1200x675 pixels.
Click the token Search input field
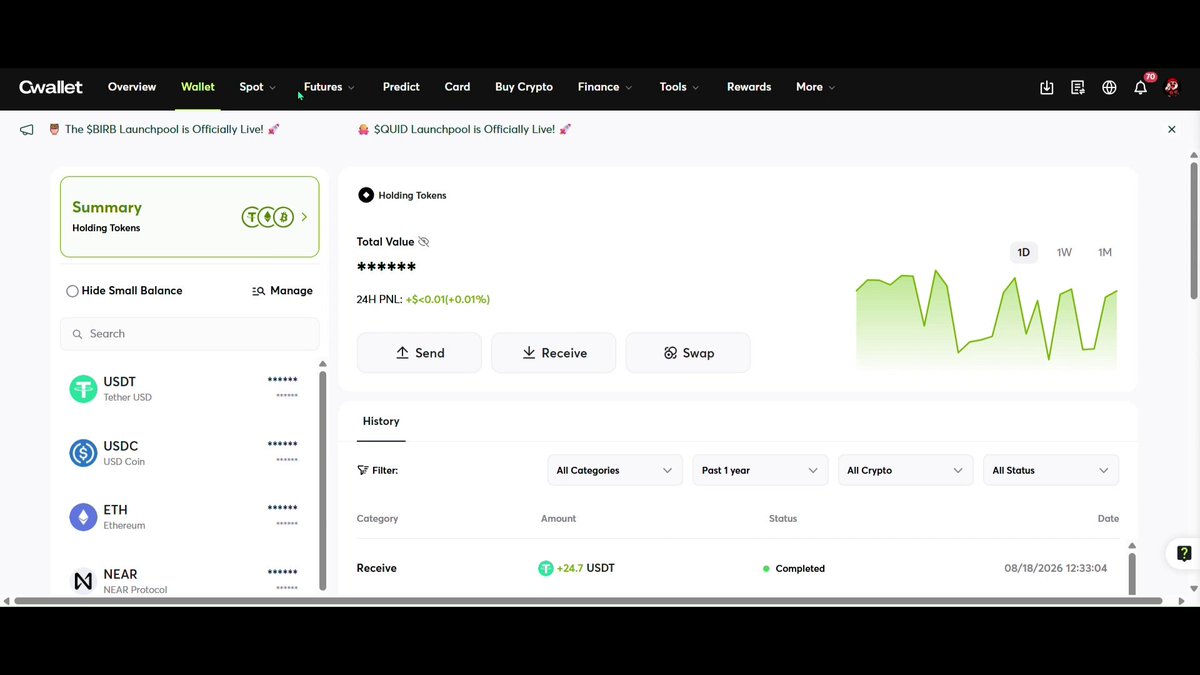190,334
